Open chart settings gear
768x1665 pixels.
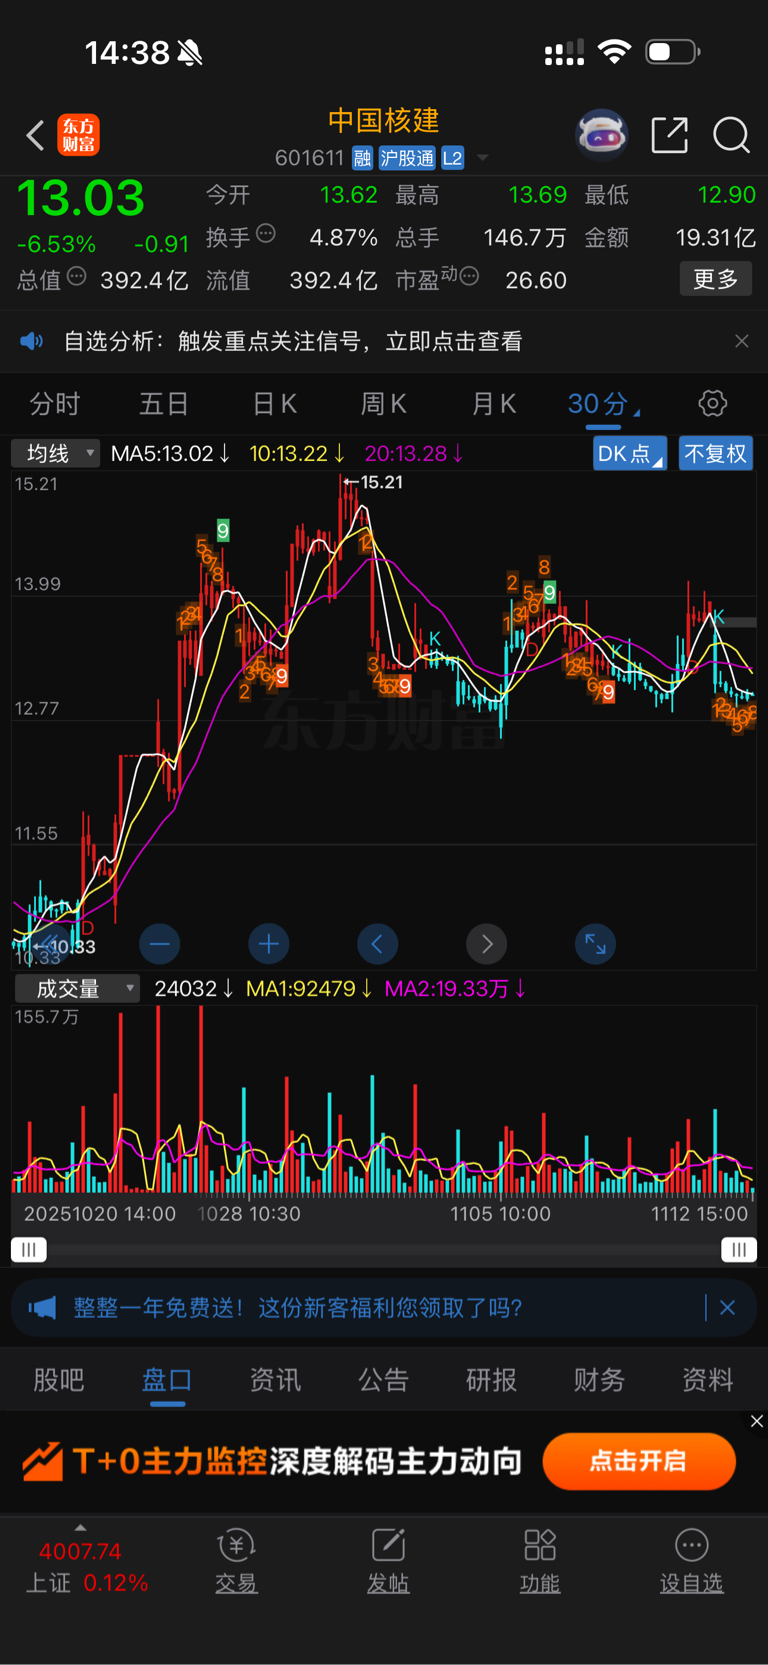pos(713,404)
